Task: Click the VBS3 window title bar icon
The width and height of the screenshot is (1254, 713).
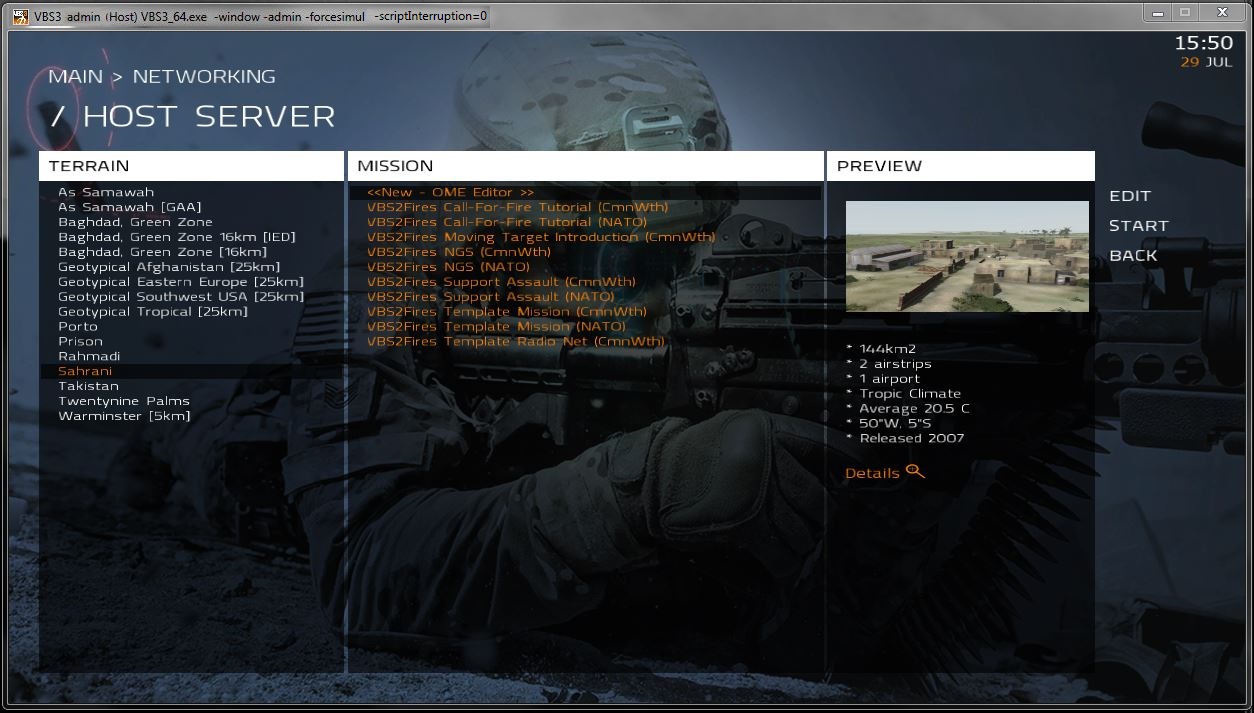Action: tap(20, 15)
